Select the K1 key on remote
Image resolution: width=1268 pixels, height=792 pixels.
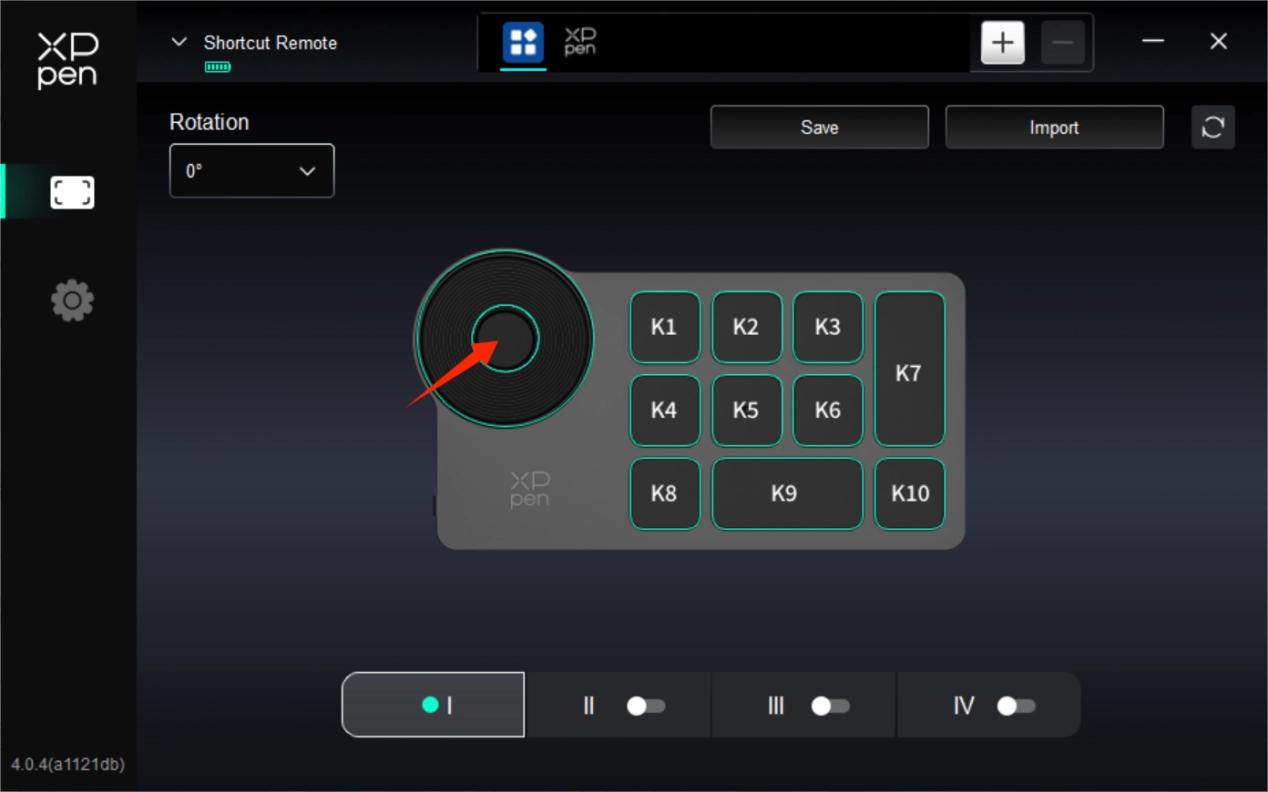[664, 327]
